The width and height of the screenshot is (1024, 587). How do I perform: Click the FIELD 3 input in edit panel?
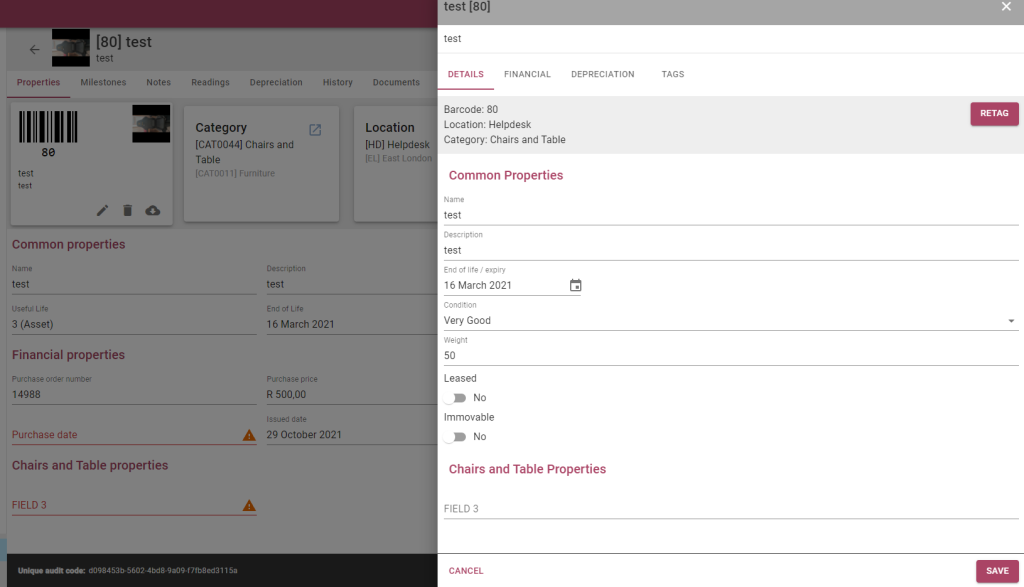click(731, 509)
